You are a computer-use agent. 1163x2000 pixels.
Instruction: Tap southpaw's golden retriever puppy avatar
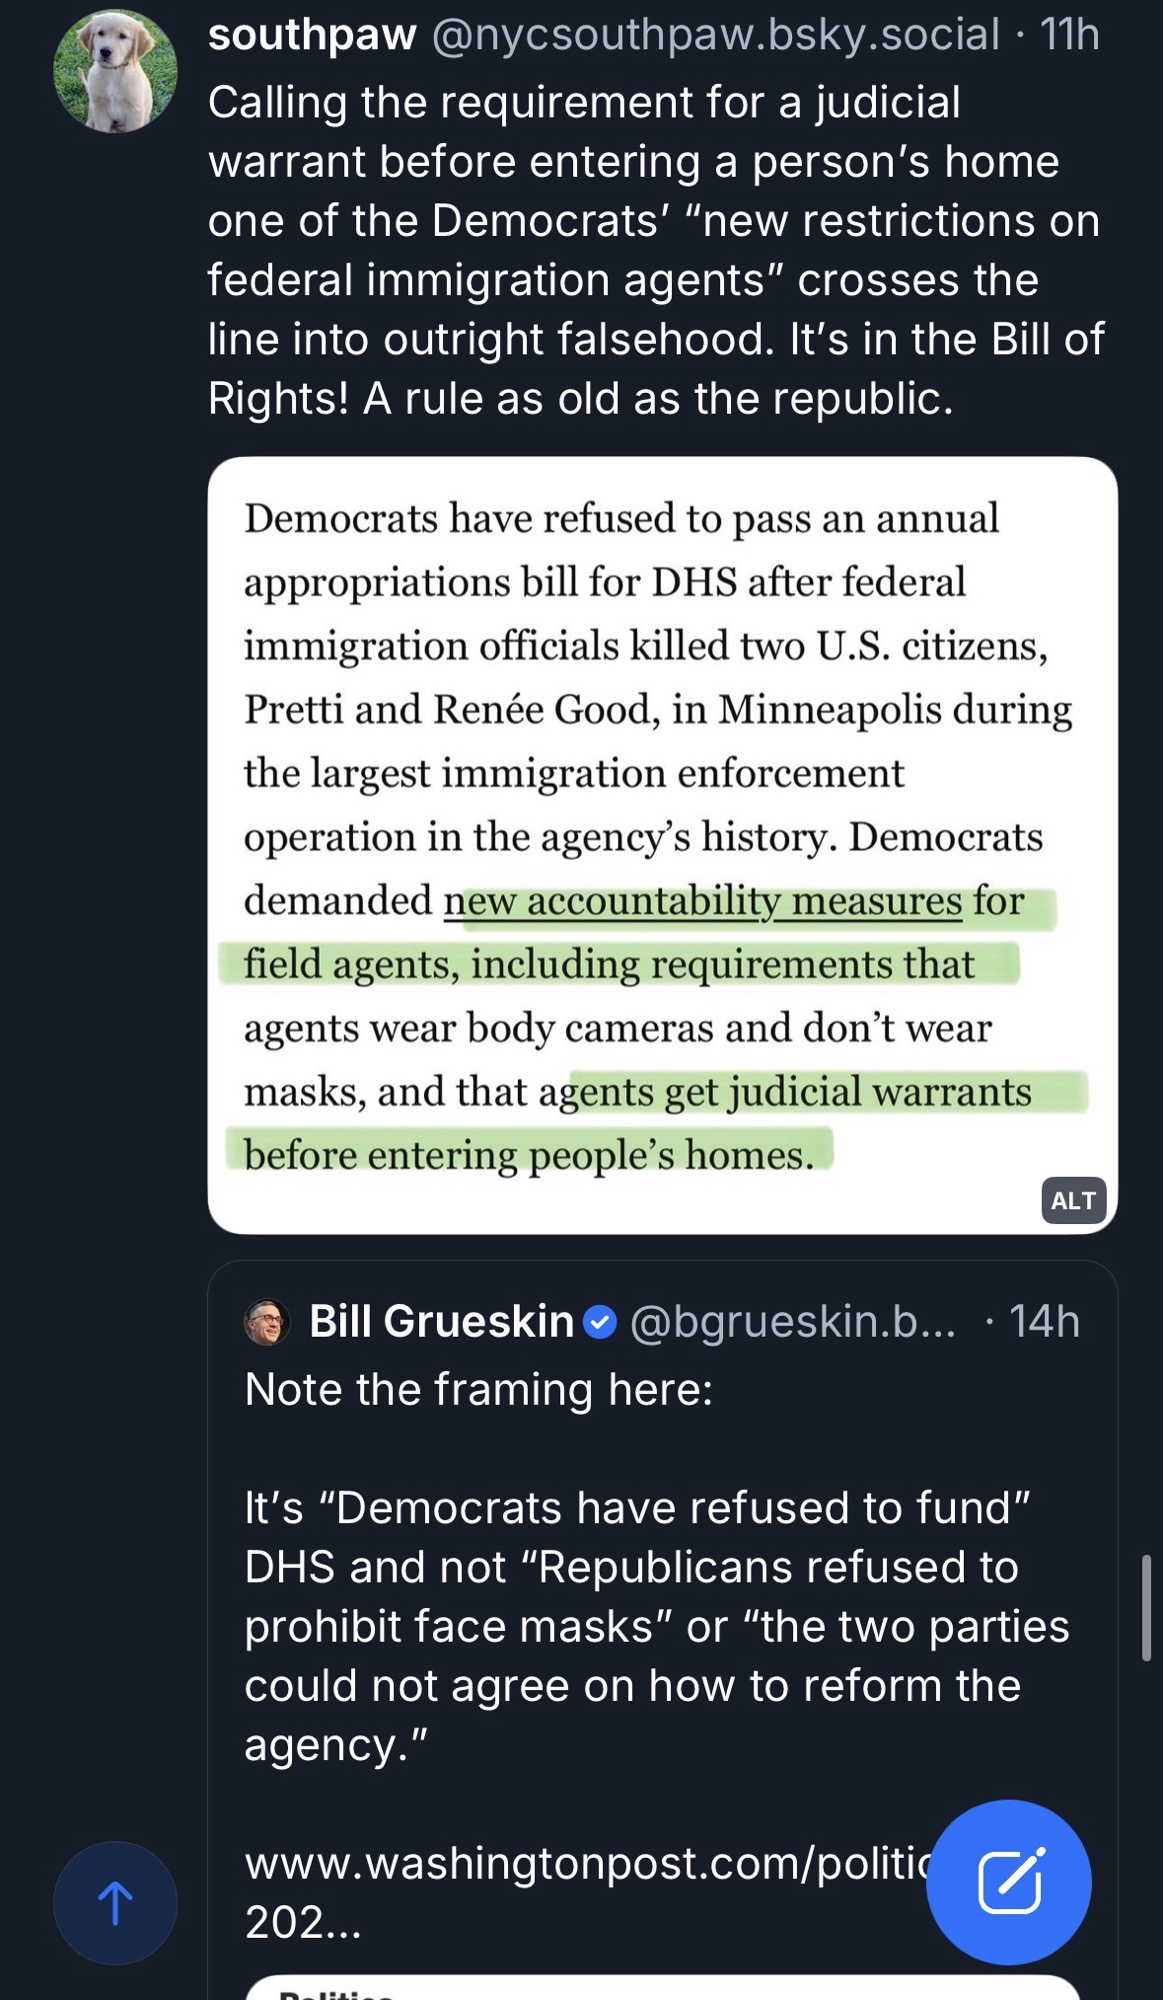point(115,71)
